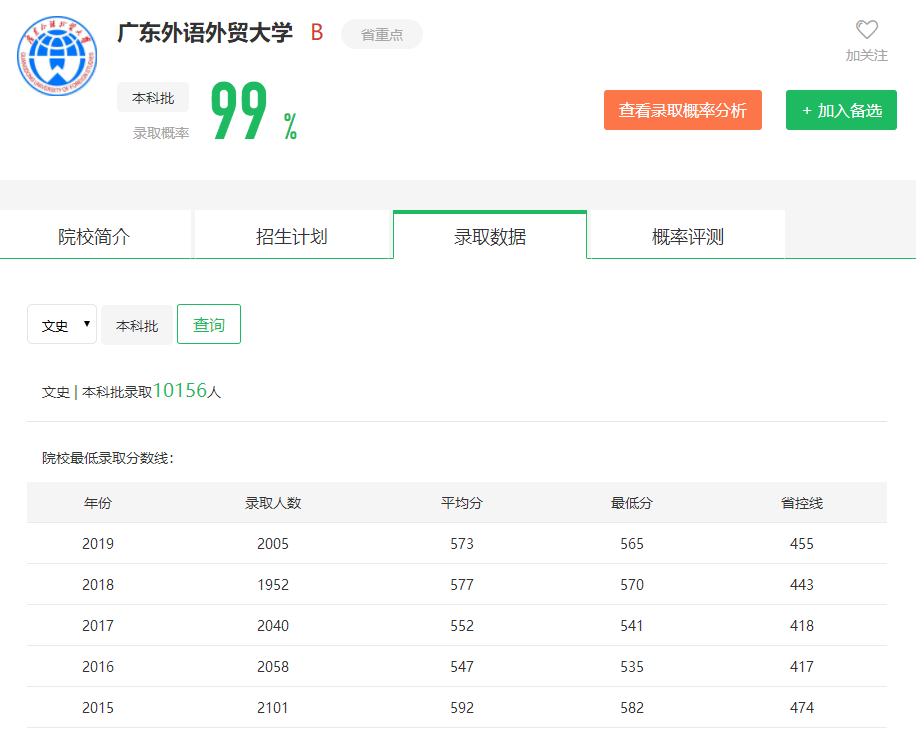This screenshot has width=916, height=743.
Task: Click the 本科批 tag above 录取概率
Action: [153, 98]
